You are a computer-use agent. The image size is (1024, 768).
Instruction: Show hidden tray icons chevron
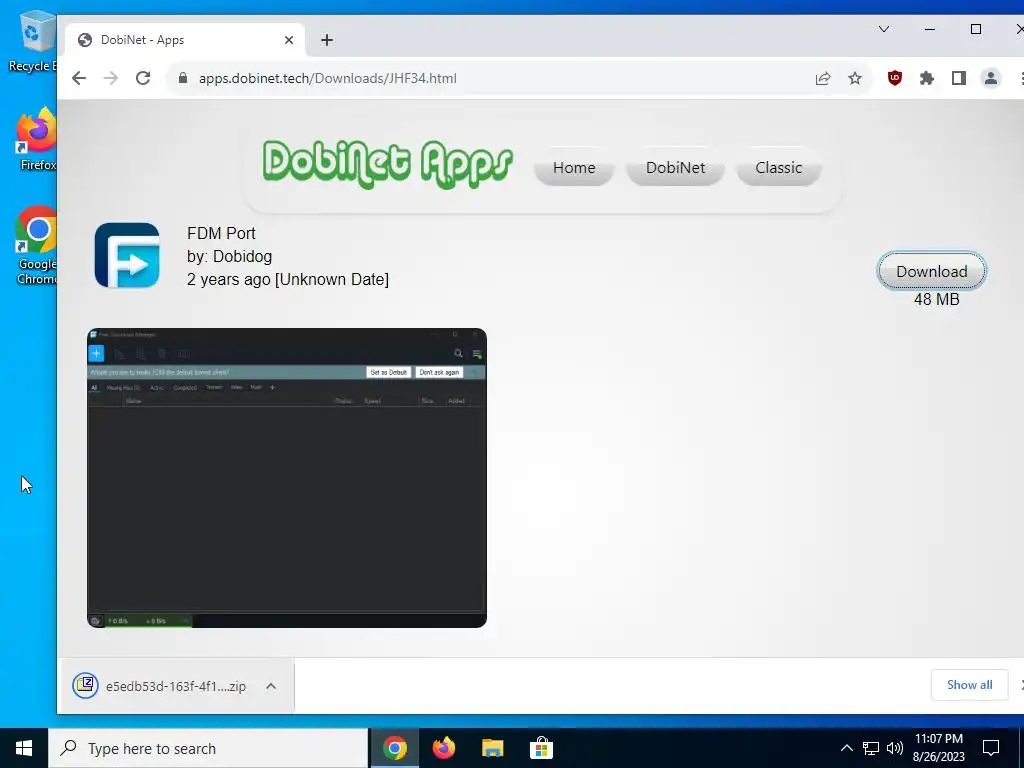click(846, 748)
